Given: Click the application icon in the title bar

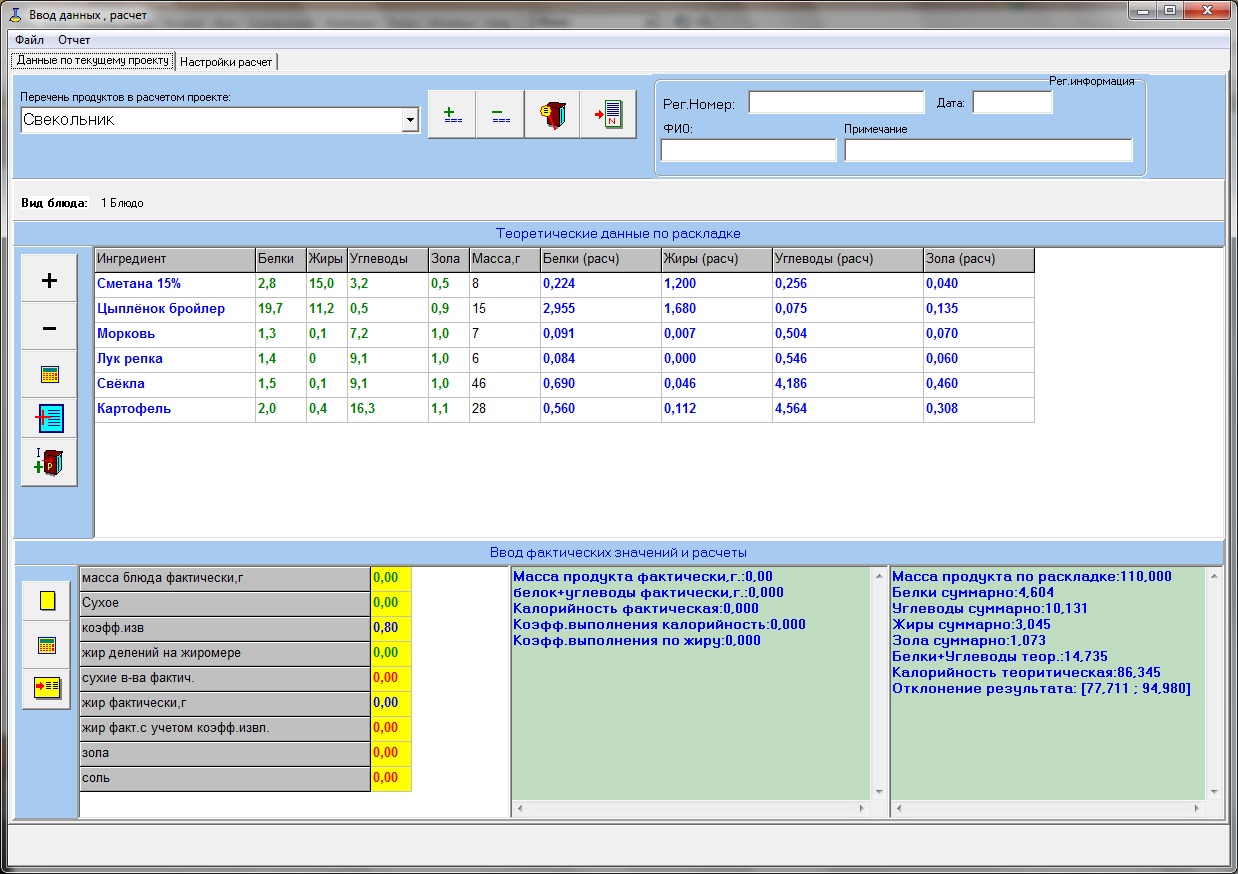Looking at the screenshot, I should [x=15, y=14].
